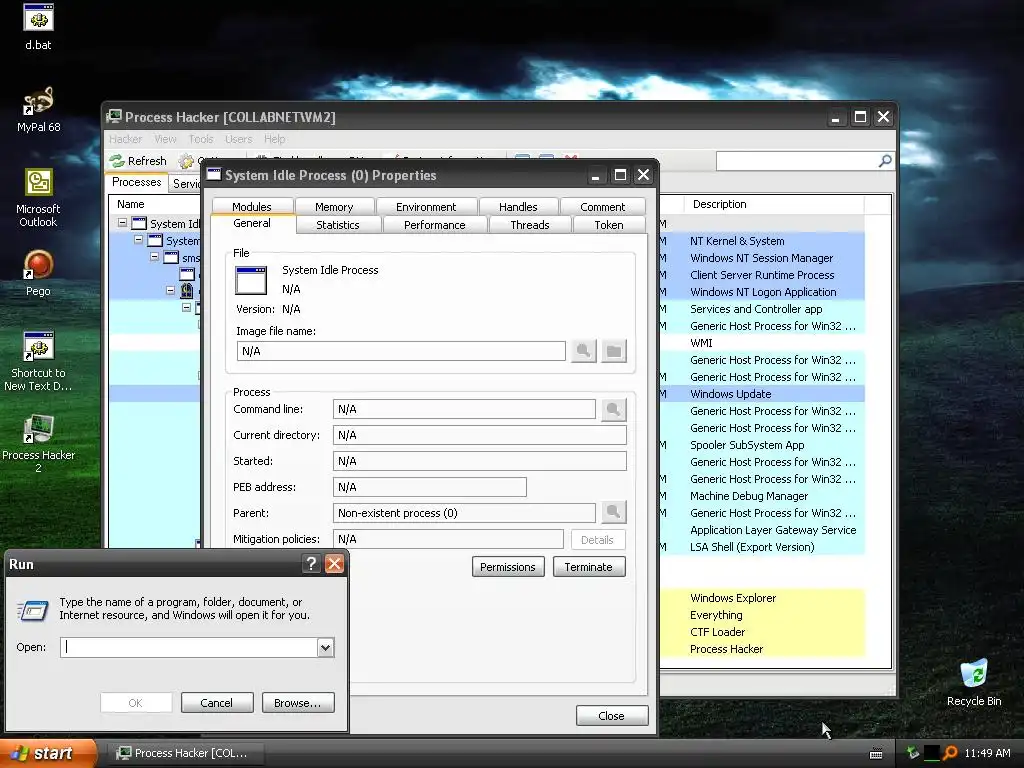The width and height of the screenshot is (1024, 768).
Task: Click the keyboard icon on the taskbar
Action: pos(876,754)
